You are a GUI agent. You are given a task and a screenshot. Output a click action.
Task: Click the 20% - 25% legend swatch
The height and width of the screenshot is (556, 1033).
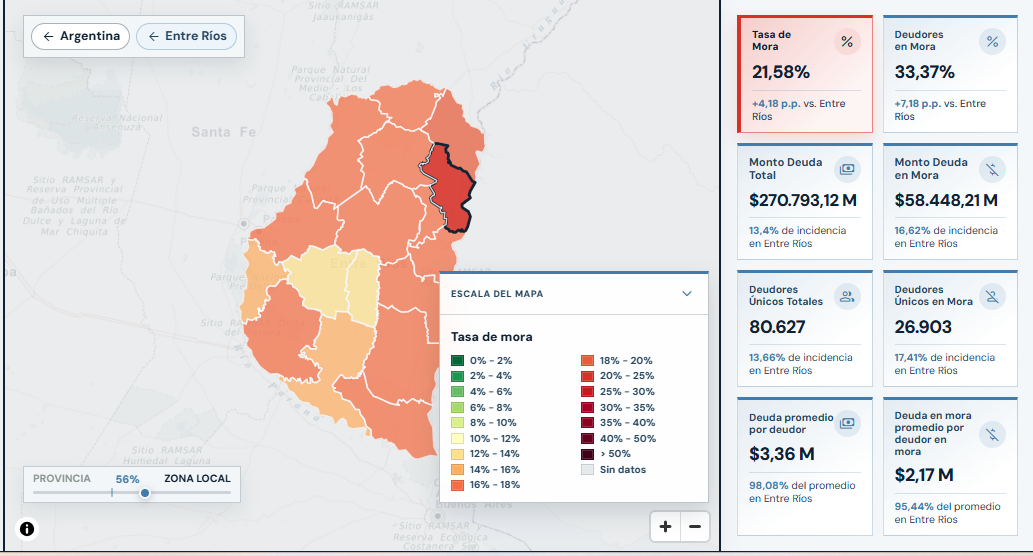587,376
